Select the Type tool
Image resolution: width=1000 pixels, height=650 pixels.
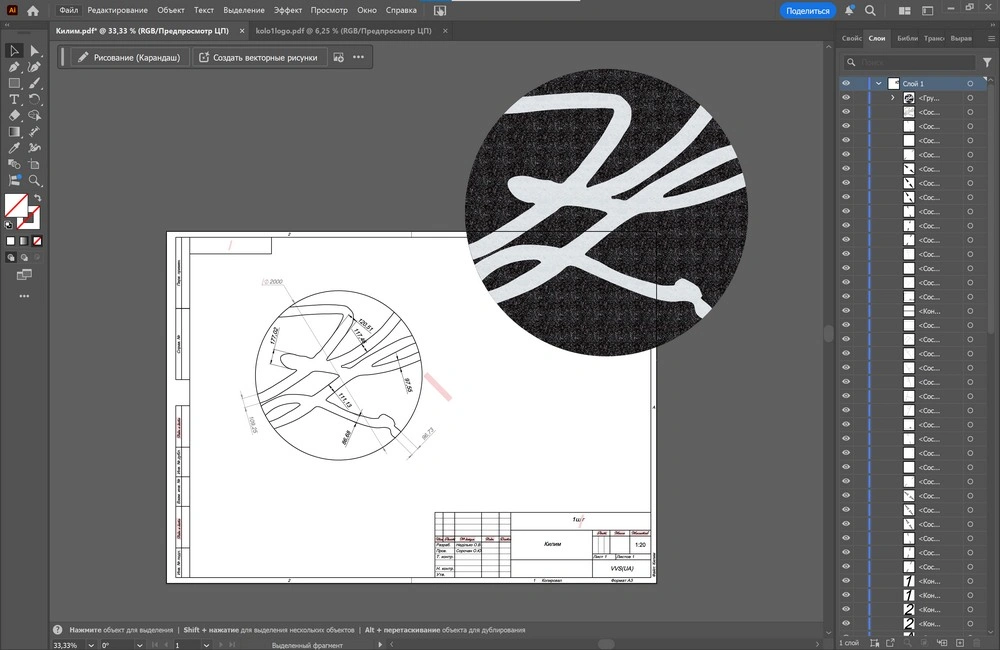pos(15,100)
